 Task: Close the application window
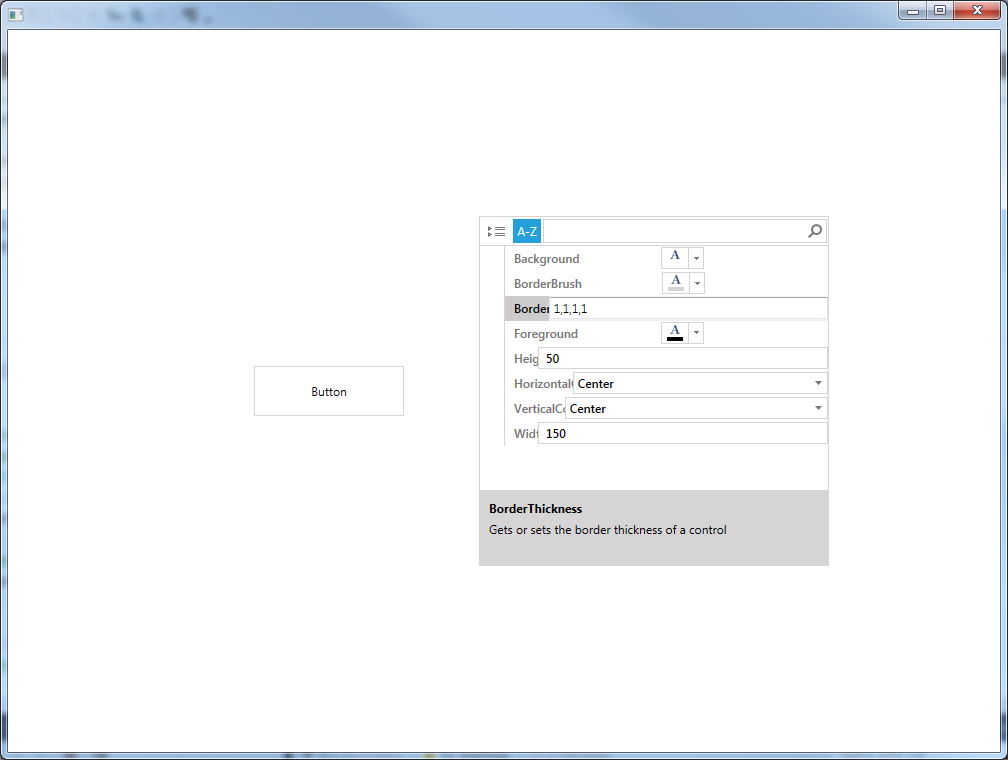977,11
